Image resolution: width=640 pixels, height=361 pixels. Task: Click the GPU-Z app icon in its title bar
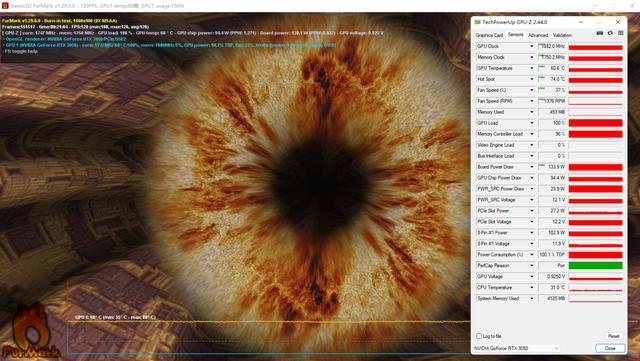pyautogui.click(x=477, y=22)
